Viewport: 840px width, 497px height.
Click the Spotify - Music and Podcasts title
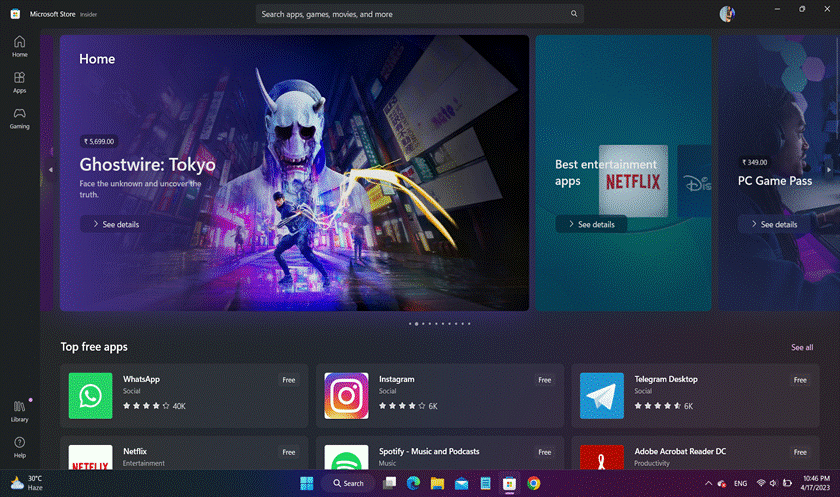click(429, 451)
